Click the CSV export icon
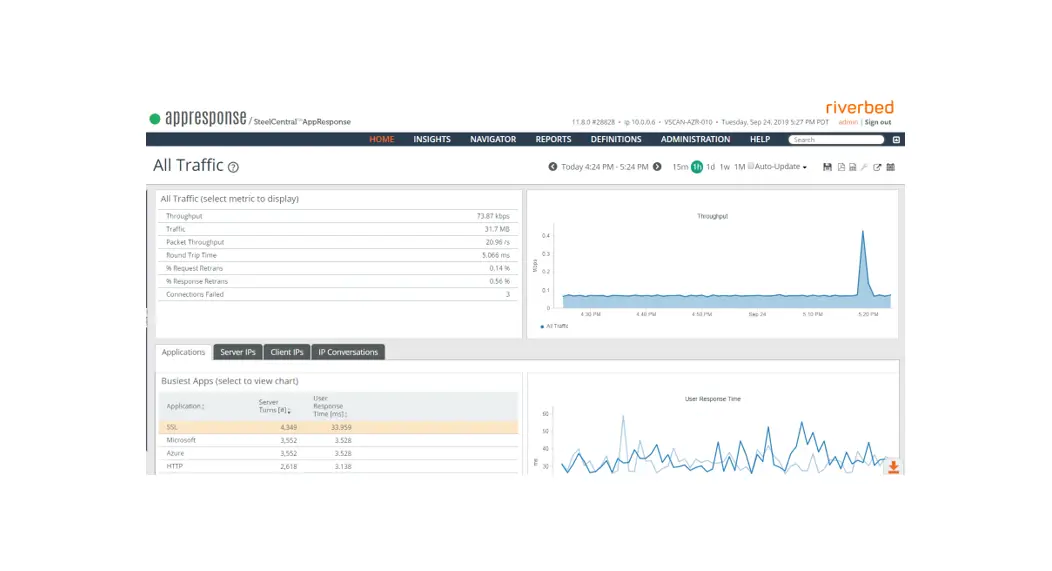1052x571 pixels. [853, 167]
